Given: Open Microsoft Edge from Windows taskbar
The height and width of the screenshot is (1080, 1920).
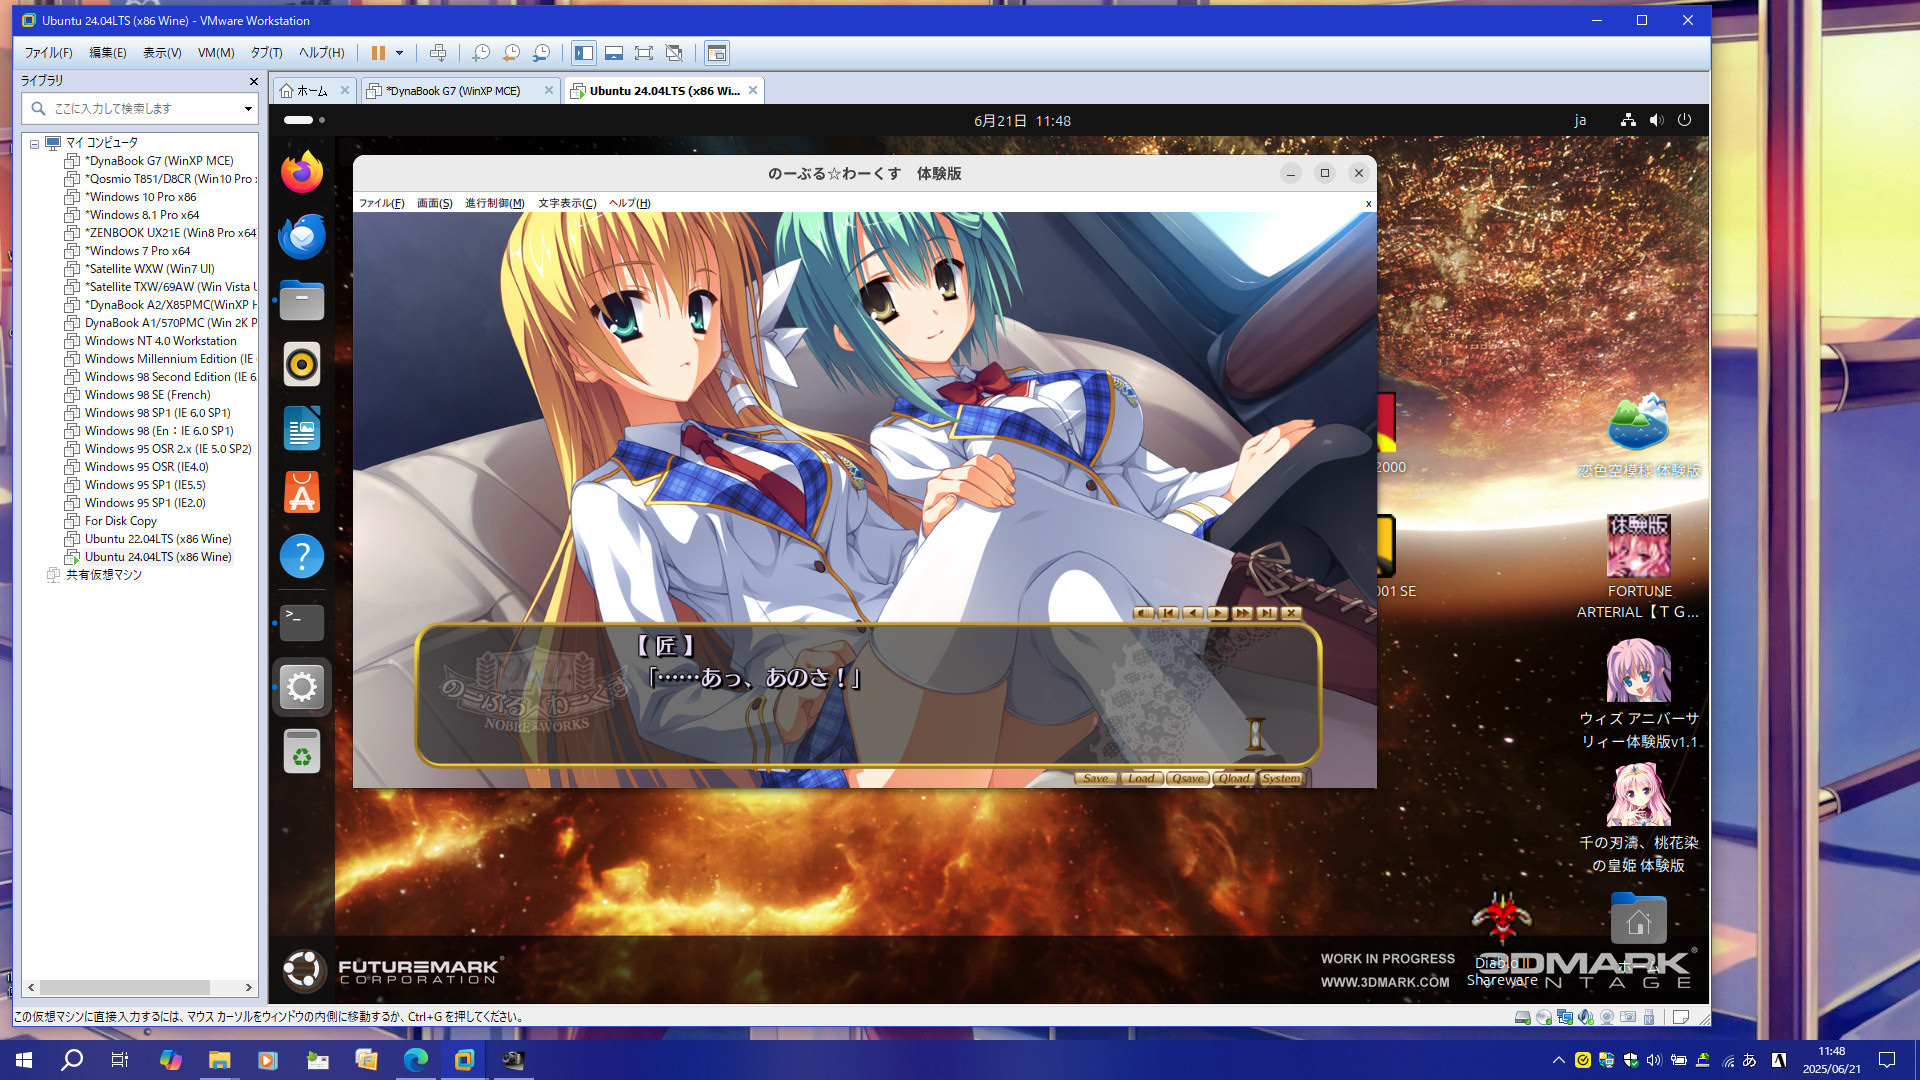Looking at the screenshot, I should [x=416, y=1060].
